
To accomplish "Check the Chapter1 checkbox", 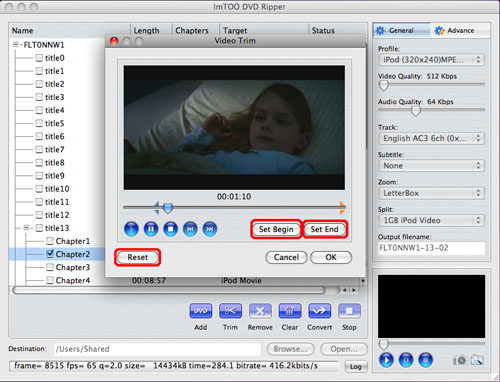I will coord(50,241).
